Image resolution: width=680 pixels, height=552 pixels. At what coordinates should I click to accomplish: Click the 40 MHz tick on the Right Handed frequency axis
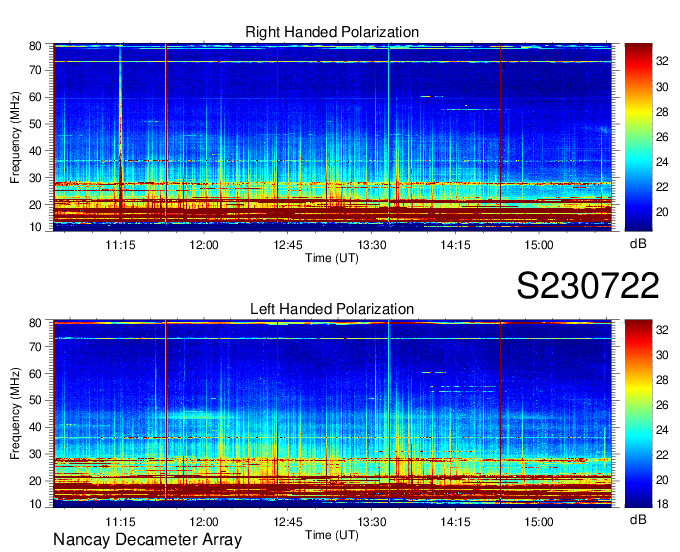35,151
